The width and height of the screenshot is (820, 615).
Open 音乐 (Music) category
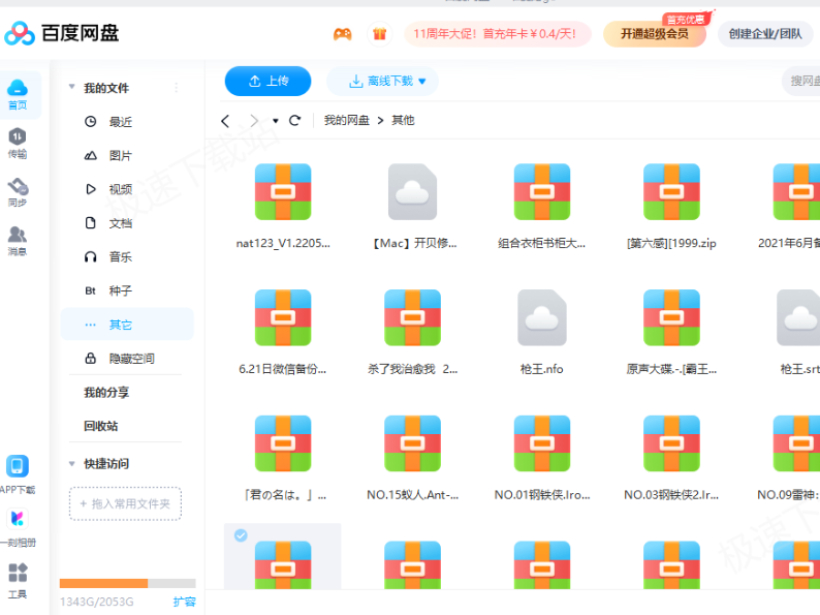click(x=127, y=257)
